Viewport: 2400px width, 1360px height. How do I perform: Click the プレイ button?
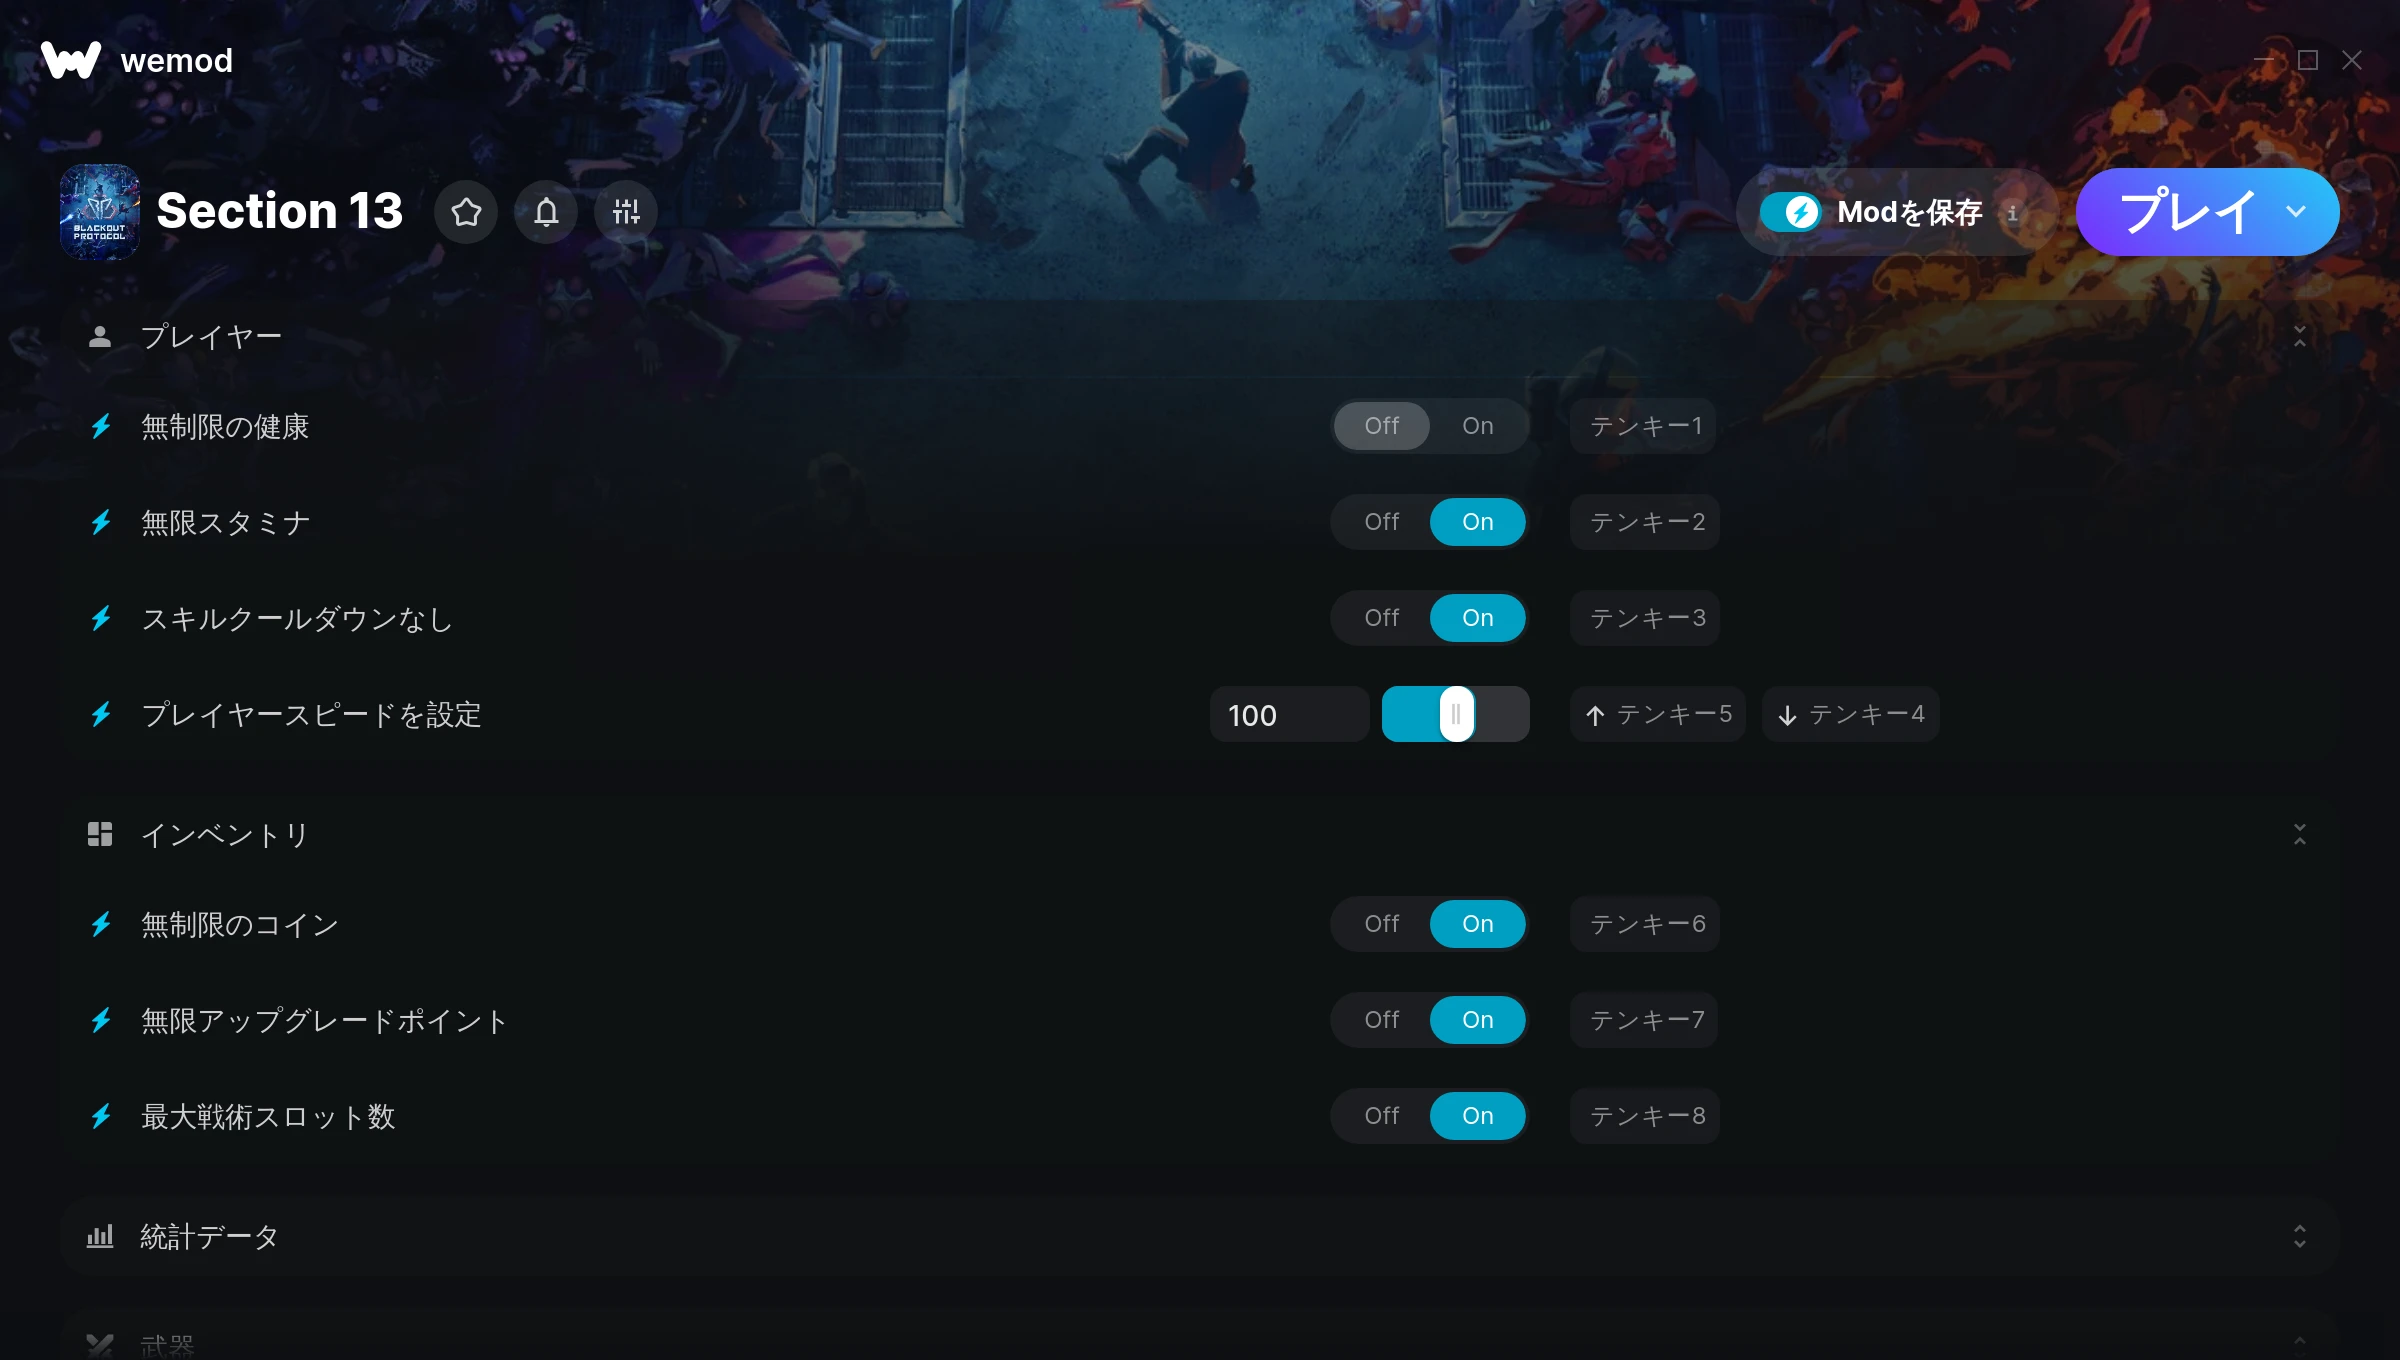click(2186, 212)
